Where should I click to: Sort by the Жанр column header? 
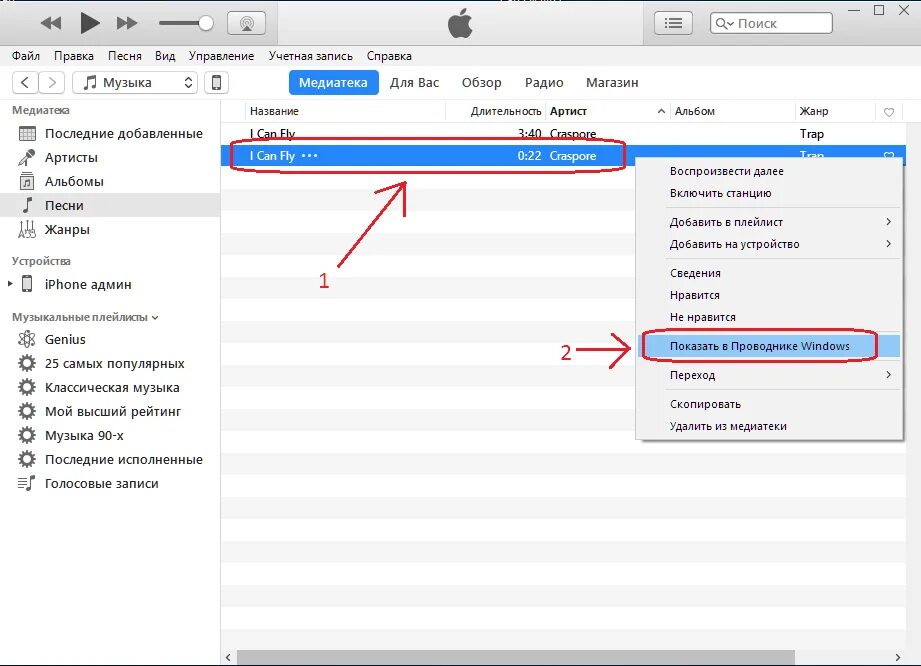(835, 111)
